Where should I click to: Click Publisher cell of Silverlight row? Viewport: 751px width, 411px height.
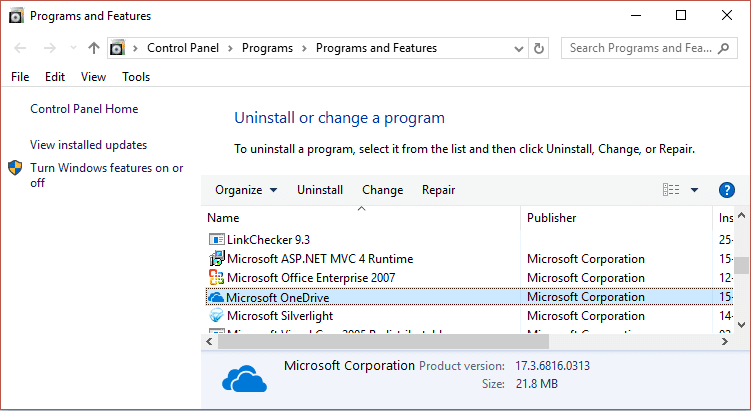coord(586,316)
